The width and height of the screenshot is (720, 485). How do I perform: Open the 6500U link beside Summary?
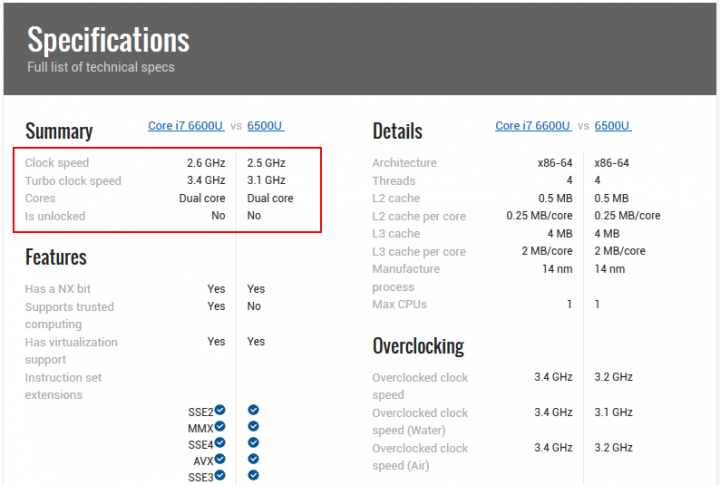pos(265,126)
